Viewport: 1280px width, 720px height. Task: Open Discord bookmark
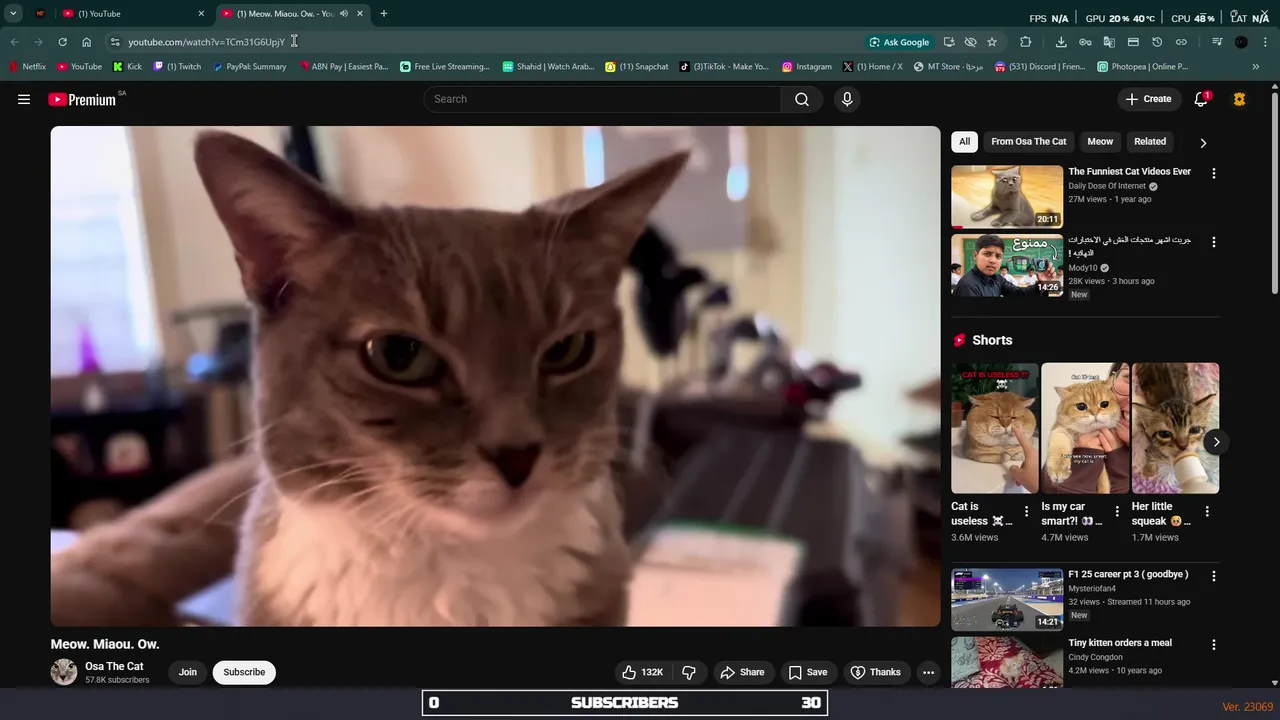click(x=1040, y=67)
